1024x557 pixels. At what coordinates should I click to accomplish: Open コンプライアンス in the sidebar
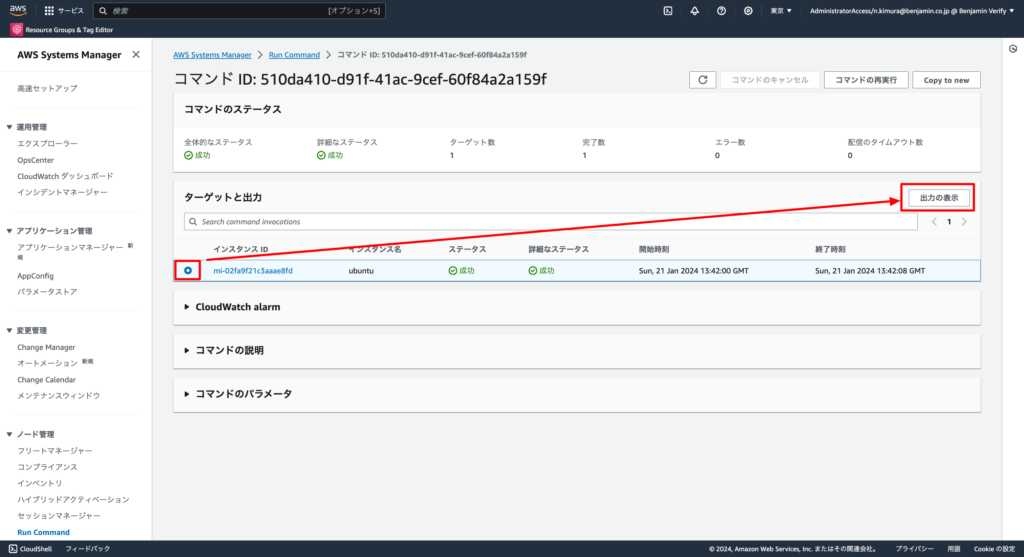point(47,468)
